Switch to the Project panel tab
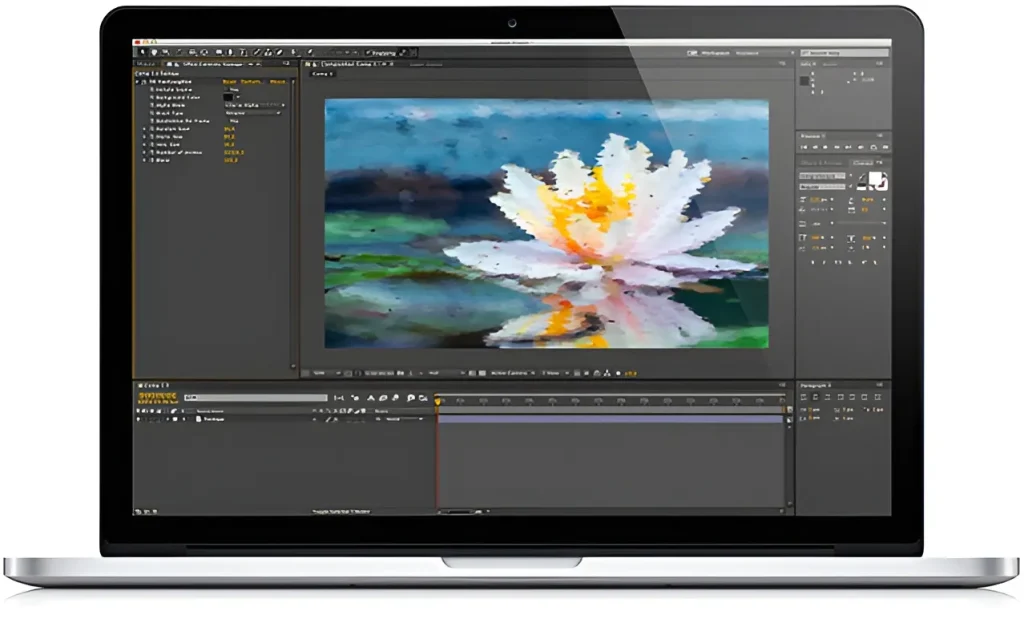The height and width of the screenshot is (627, 1024). click(146, 64)
